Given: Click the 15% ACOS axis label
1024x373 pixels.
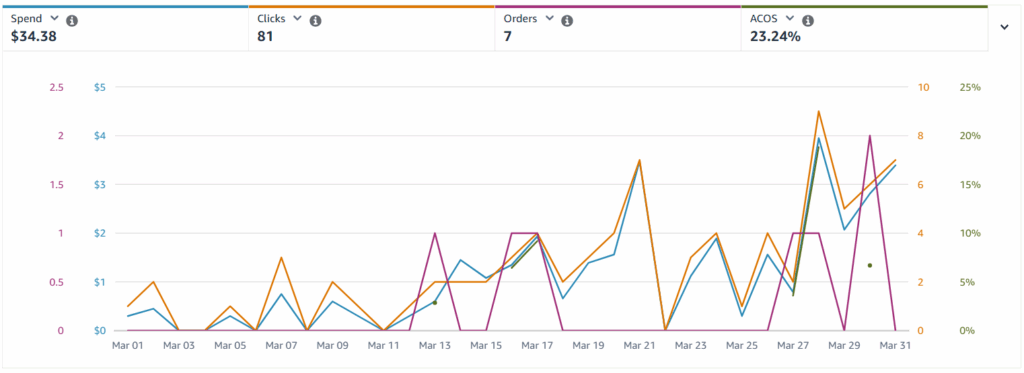Looking at the screenshot, I should click(x=970, y=185).
